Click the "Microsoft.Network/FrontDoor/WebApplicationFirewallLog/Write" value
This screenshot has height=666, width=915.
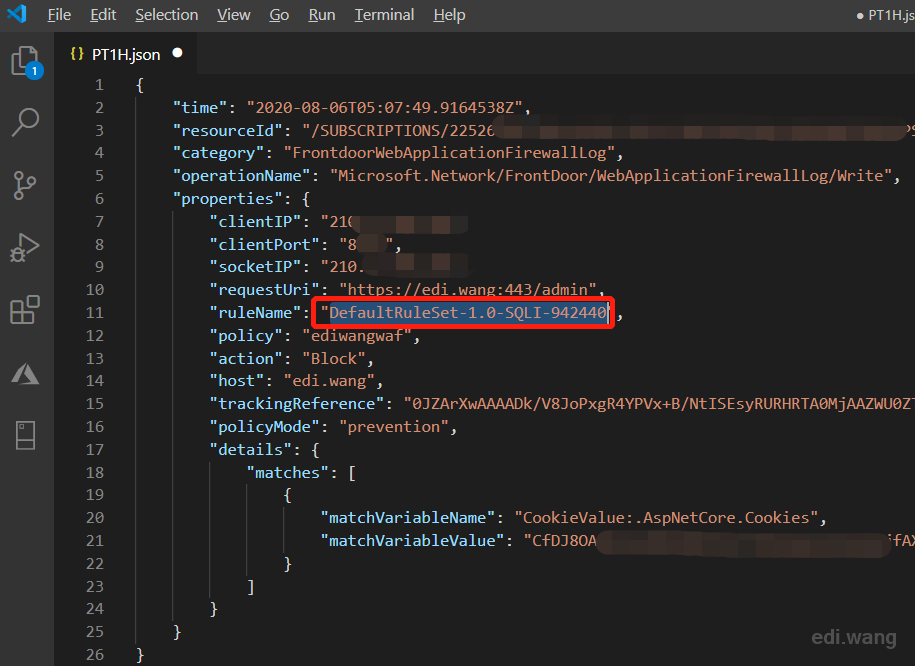pos(611,176)
